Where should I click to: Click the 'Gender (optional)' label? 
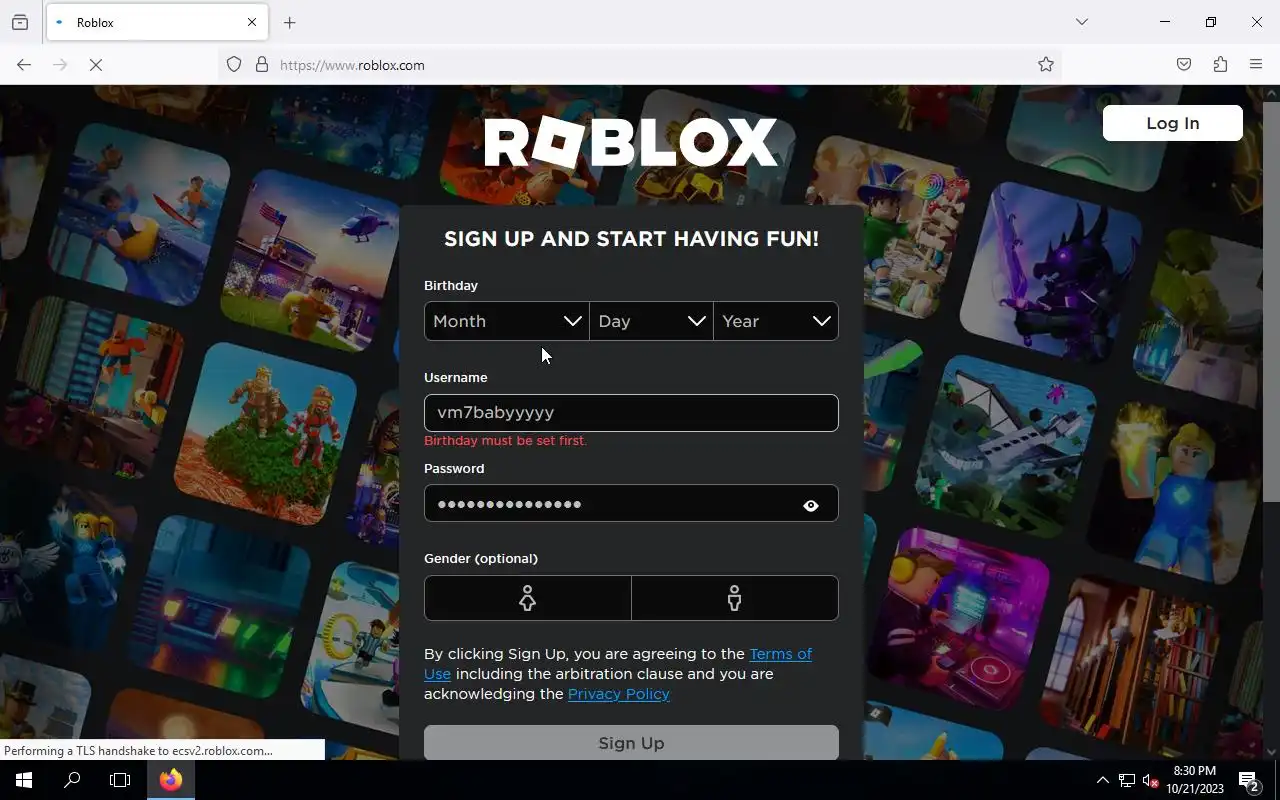481,558
